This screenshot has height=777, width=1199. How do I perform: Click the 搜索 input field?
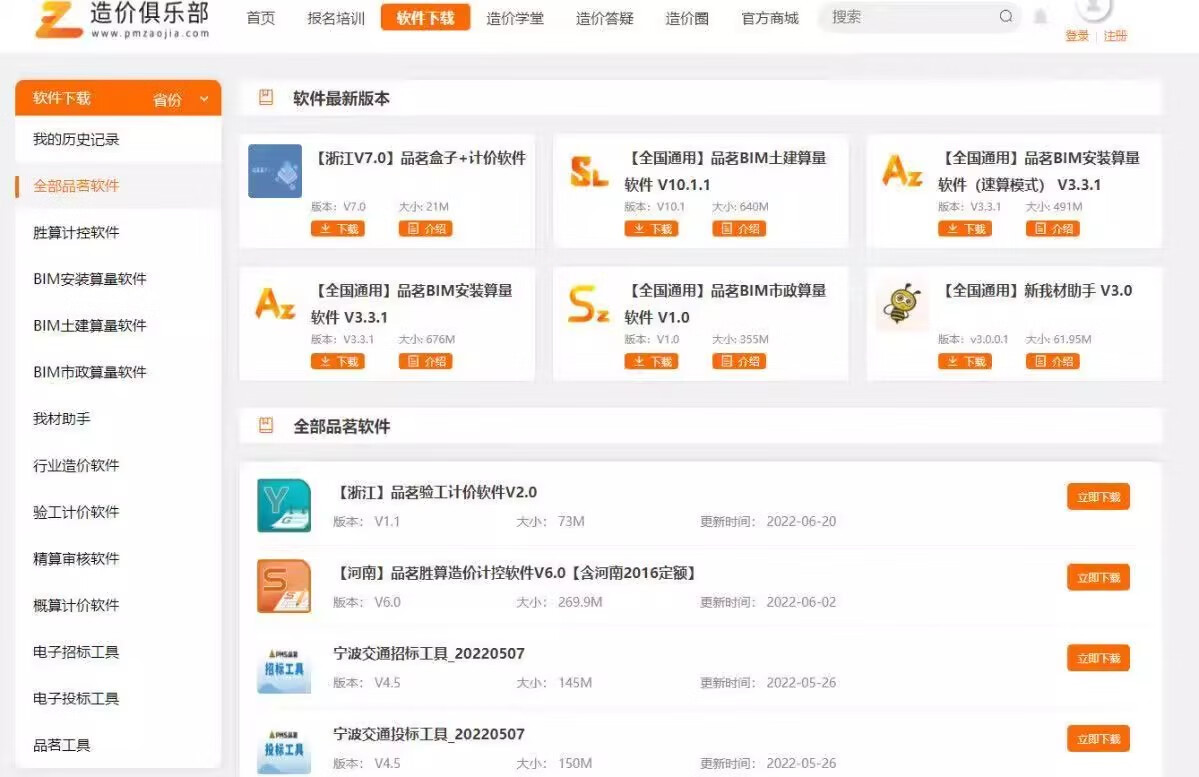910,17
